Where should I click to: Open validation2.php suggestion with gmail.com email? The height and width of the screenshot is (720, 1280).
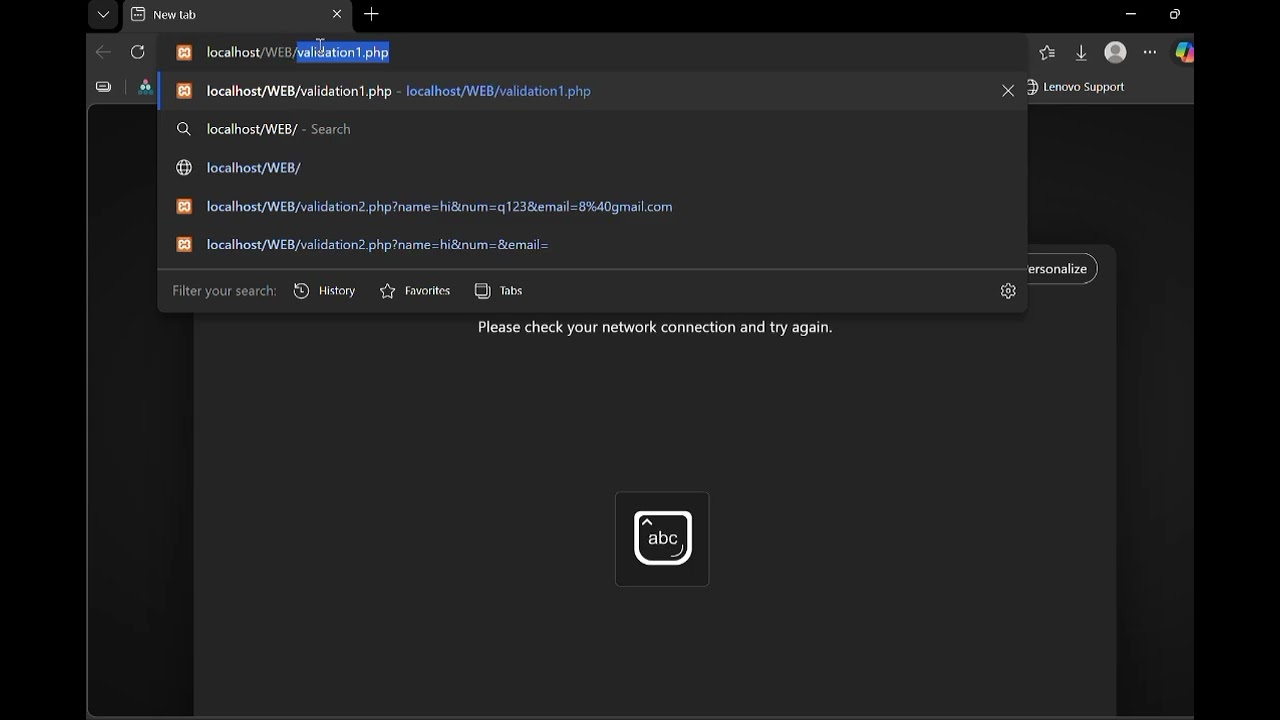pyautogui.click(x=592, y=206)
